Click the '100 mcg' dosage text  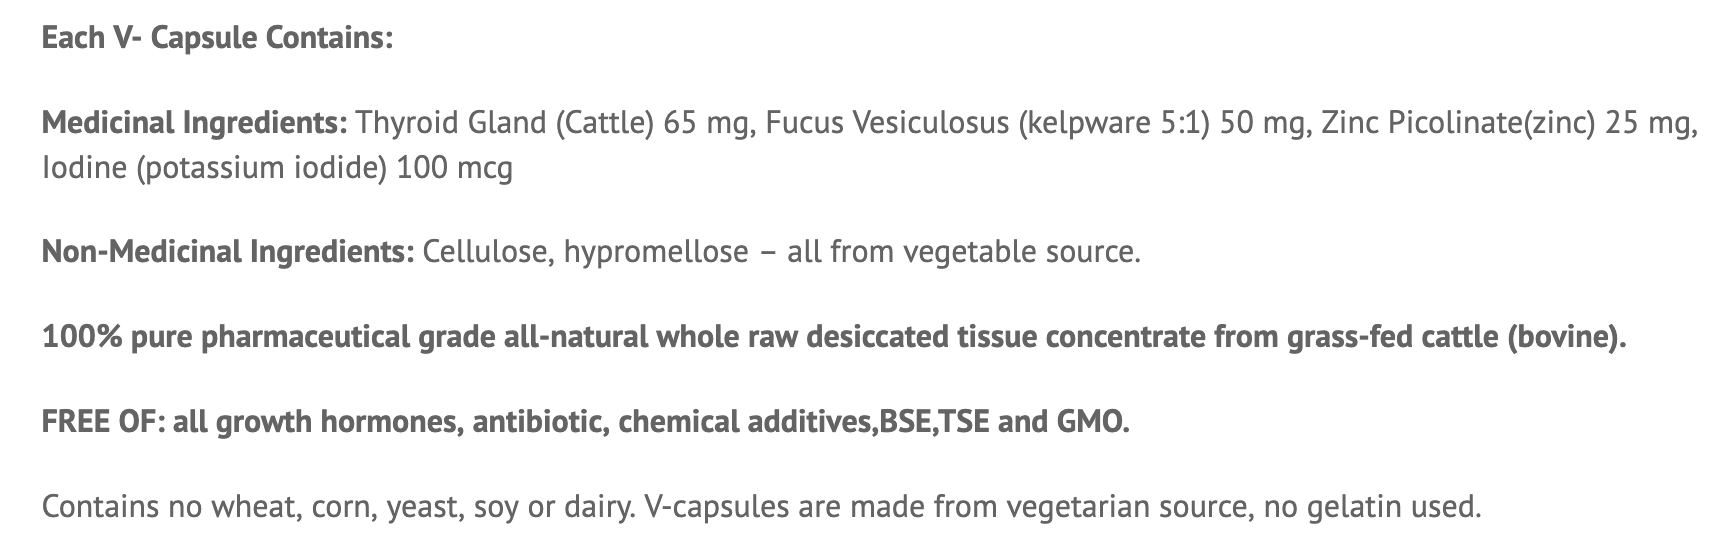pyautogui.click(x=455, y=167)
